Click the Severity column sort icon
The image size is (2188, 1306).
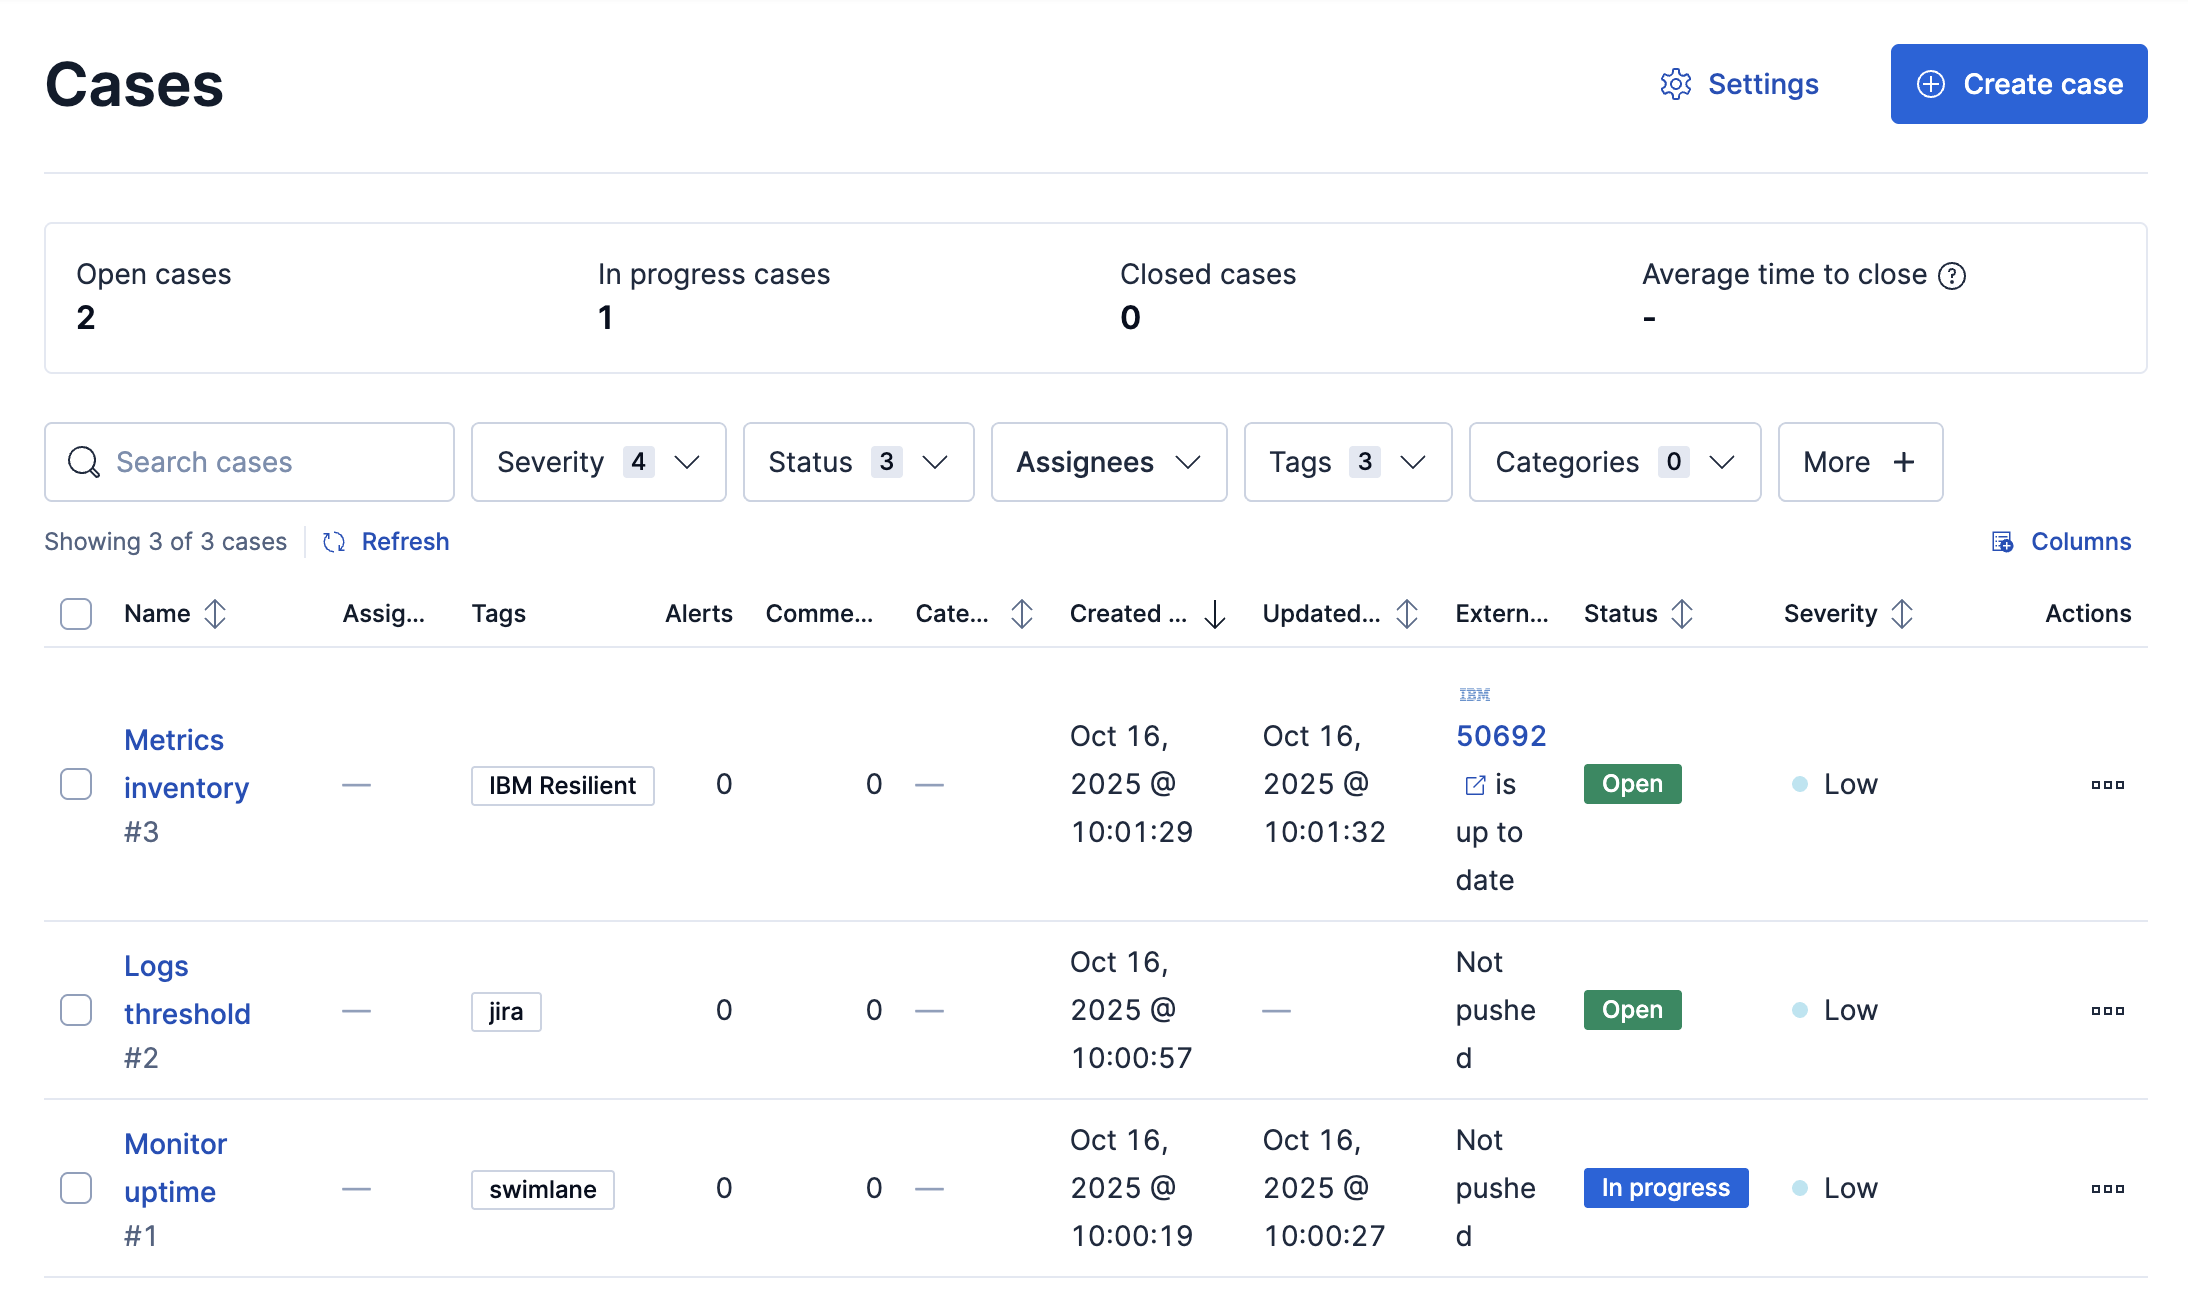click(1903, 613)
